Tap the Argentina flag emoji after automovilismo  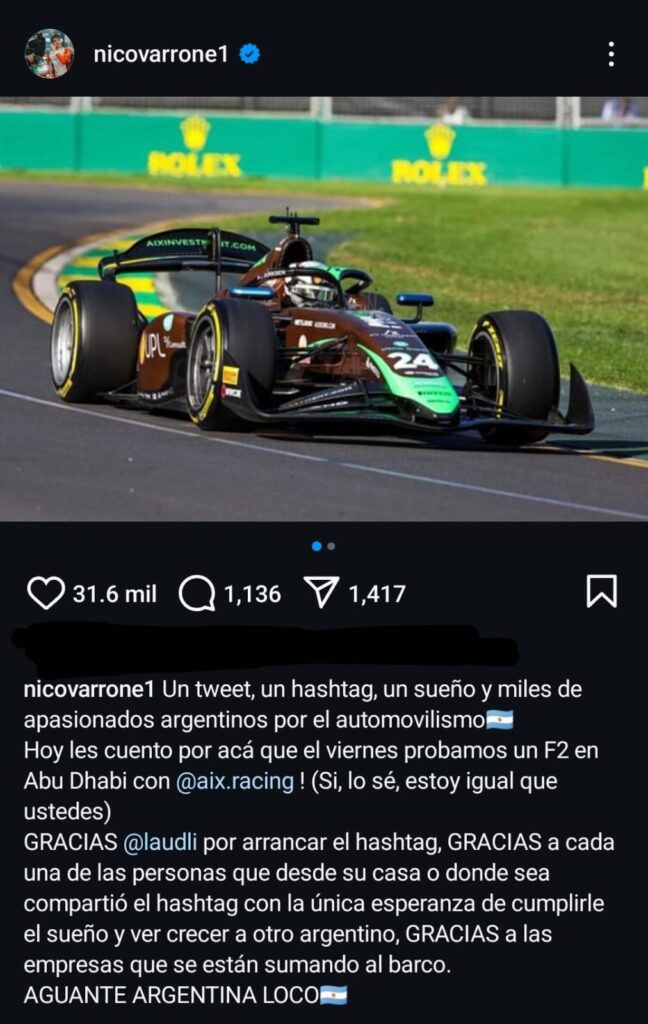pos(500,720)
